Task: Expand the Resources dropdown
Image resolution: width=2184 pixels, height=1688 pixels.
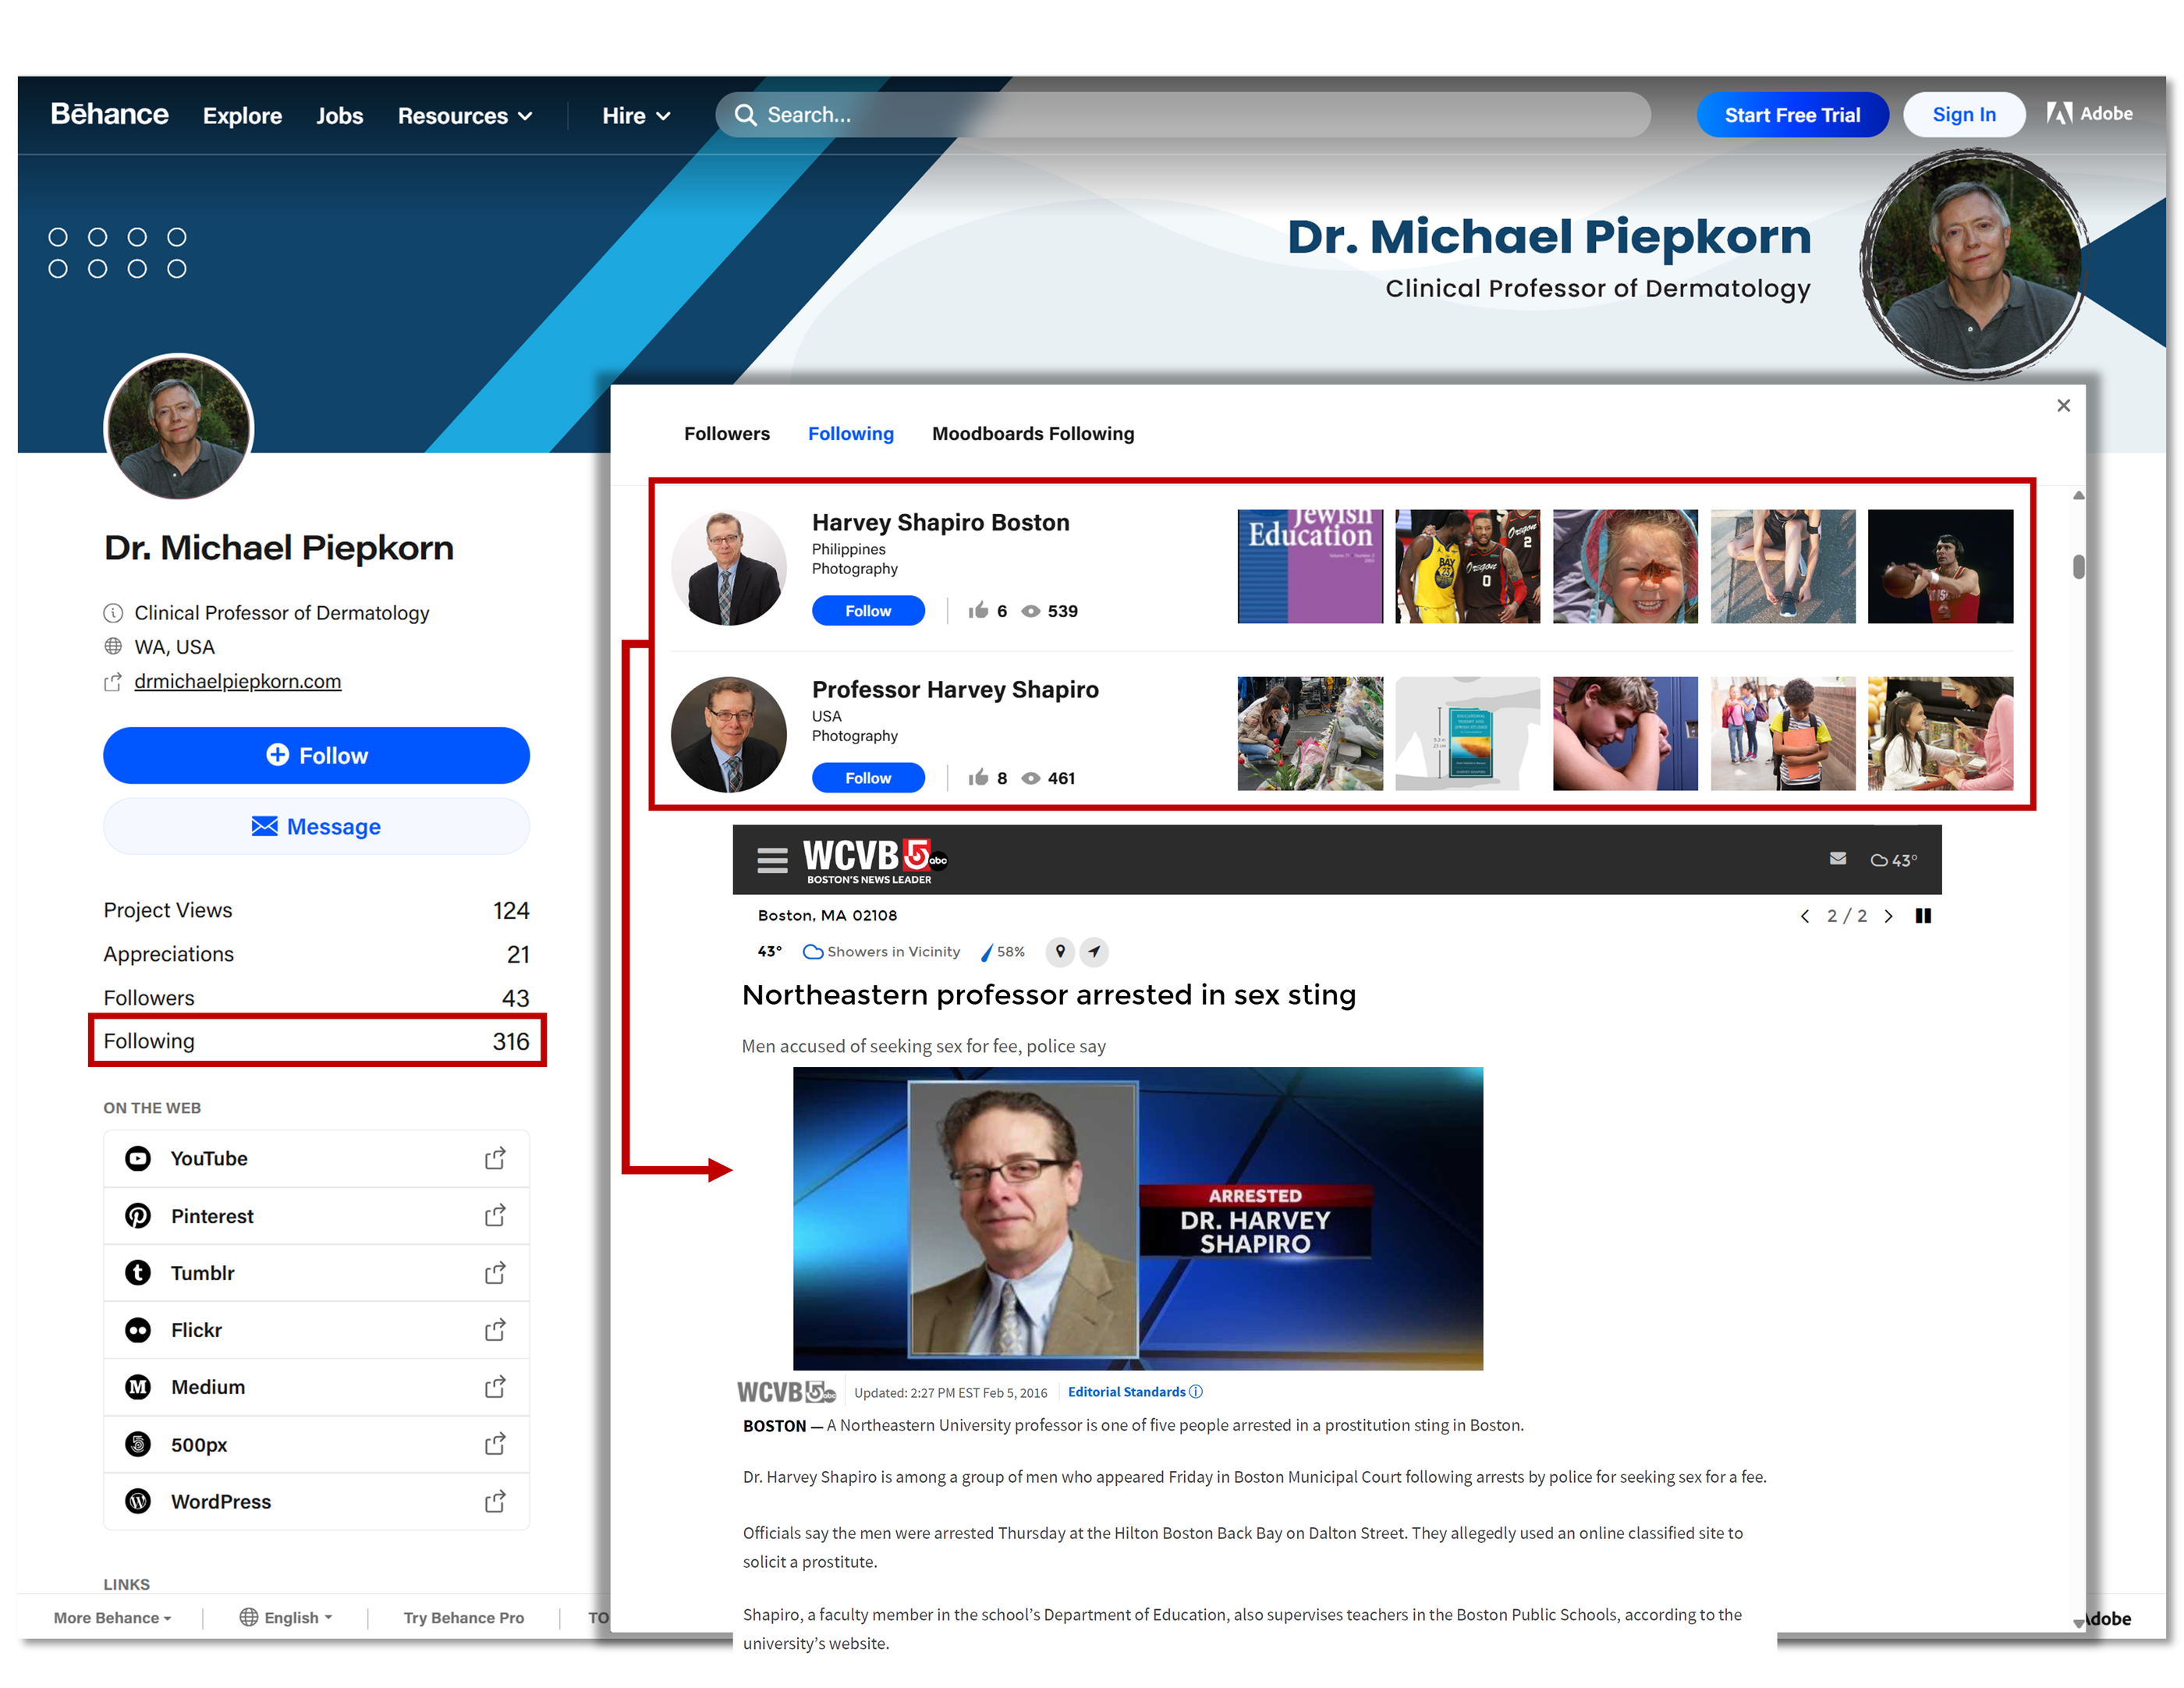Action: [465, 116]
